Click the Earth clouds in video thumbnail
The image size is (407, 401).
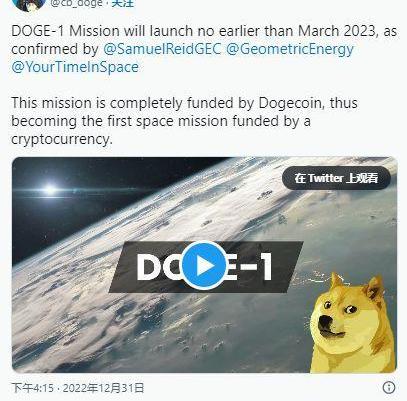[100, 300]
